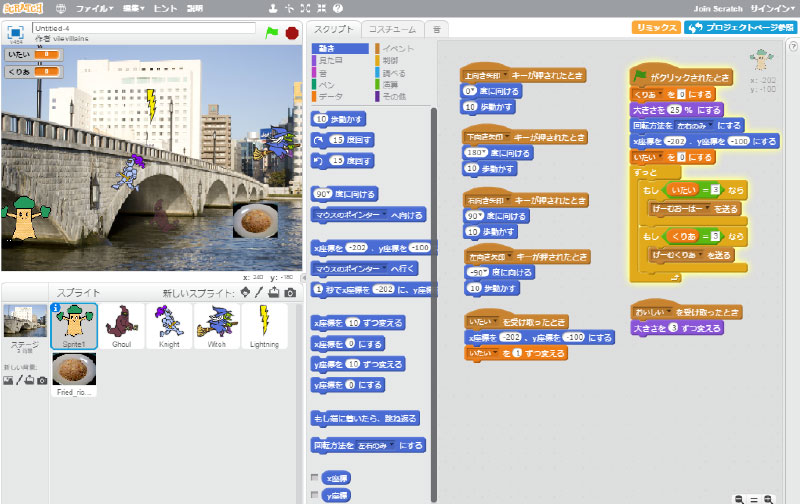Screen dimensions: 800x504
Task: Toggle the x座標 reporter checkbox
Action: coord(314,477)
